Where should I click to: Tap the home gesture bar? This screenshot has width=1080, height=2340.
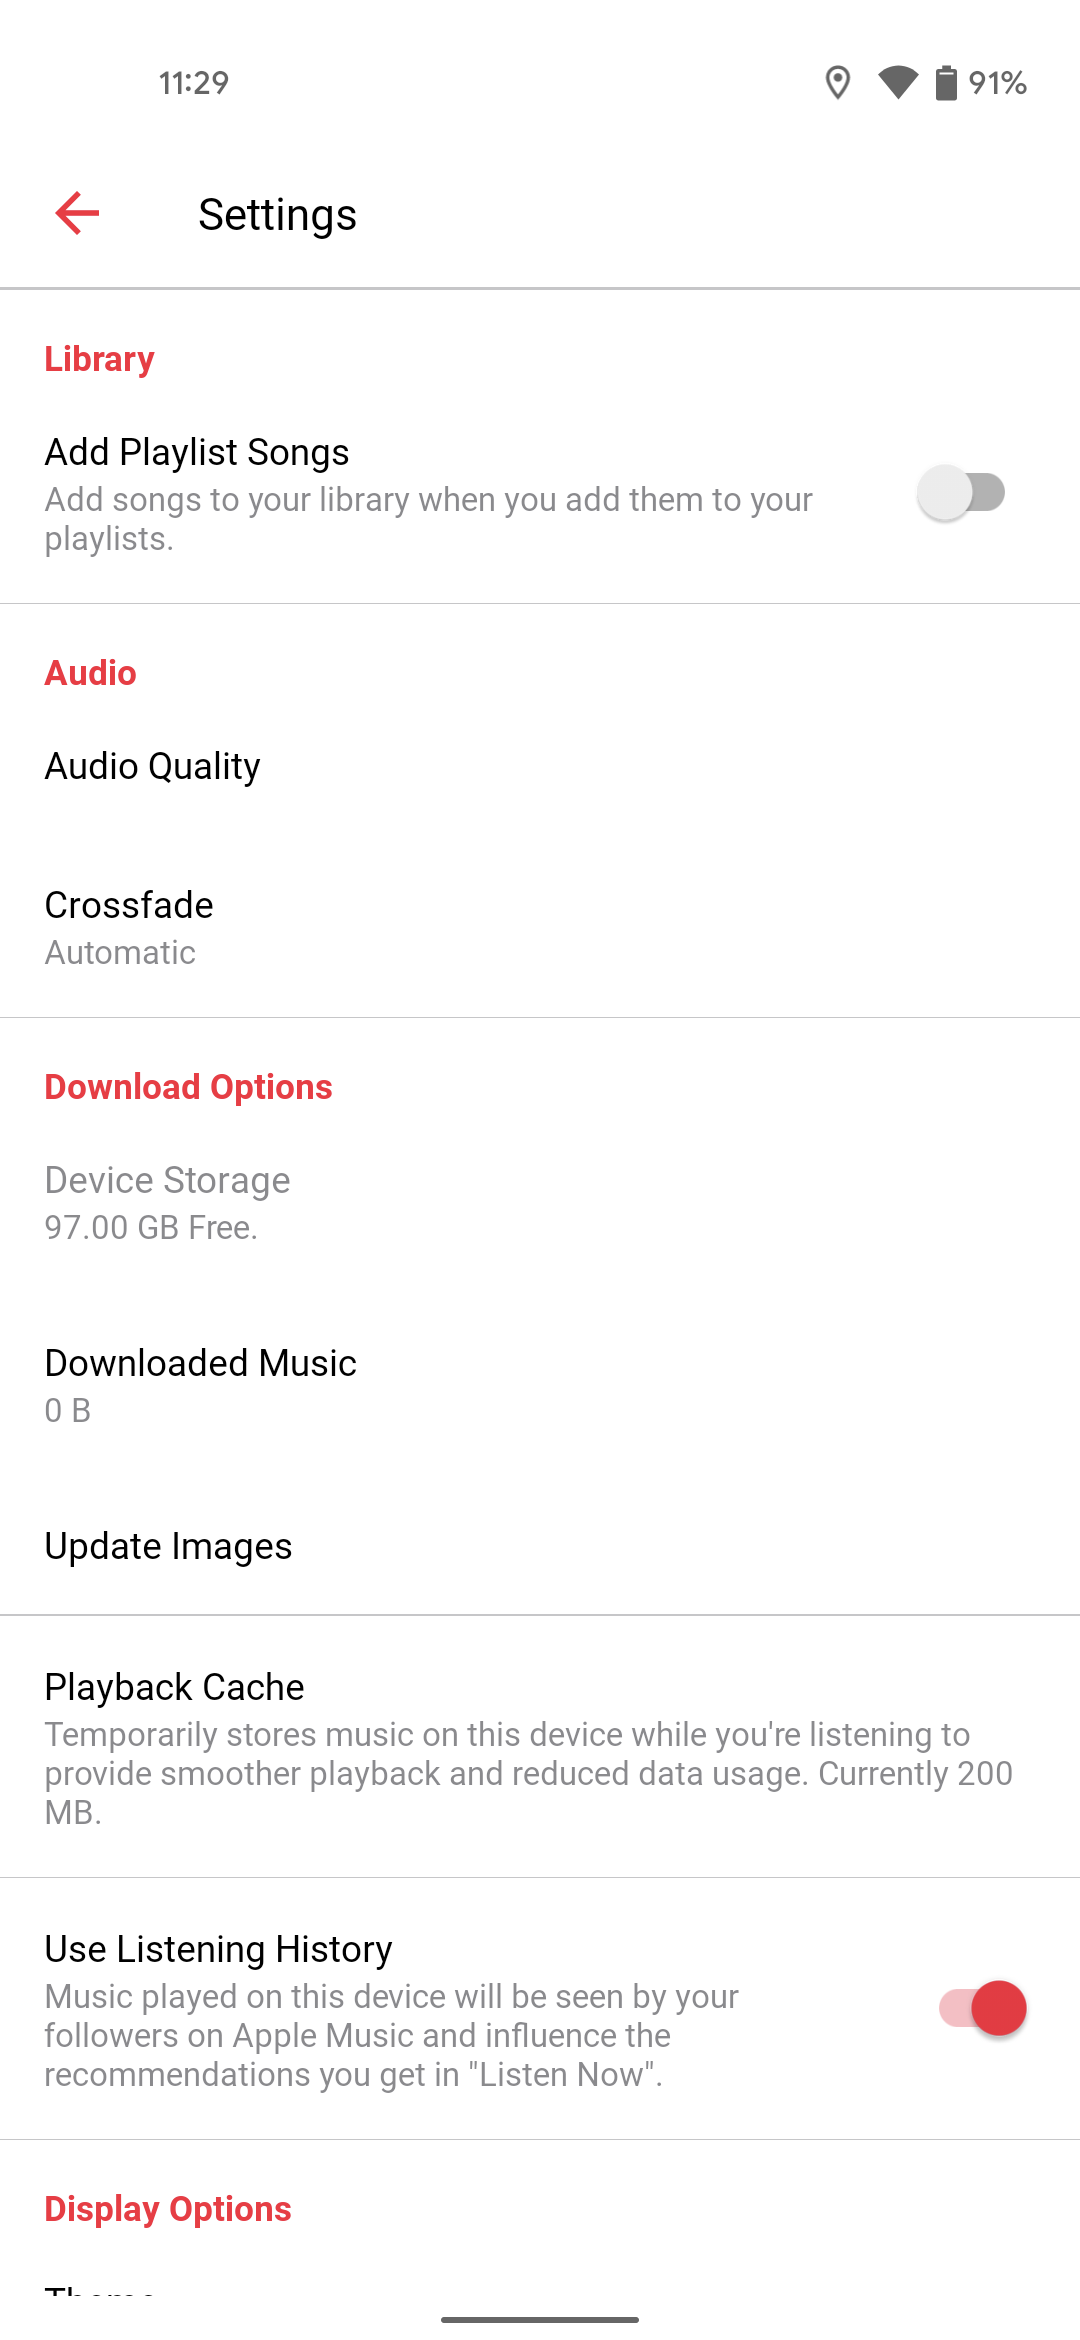[x=540, y=2319]
